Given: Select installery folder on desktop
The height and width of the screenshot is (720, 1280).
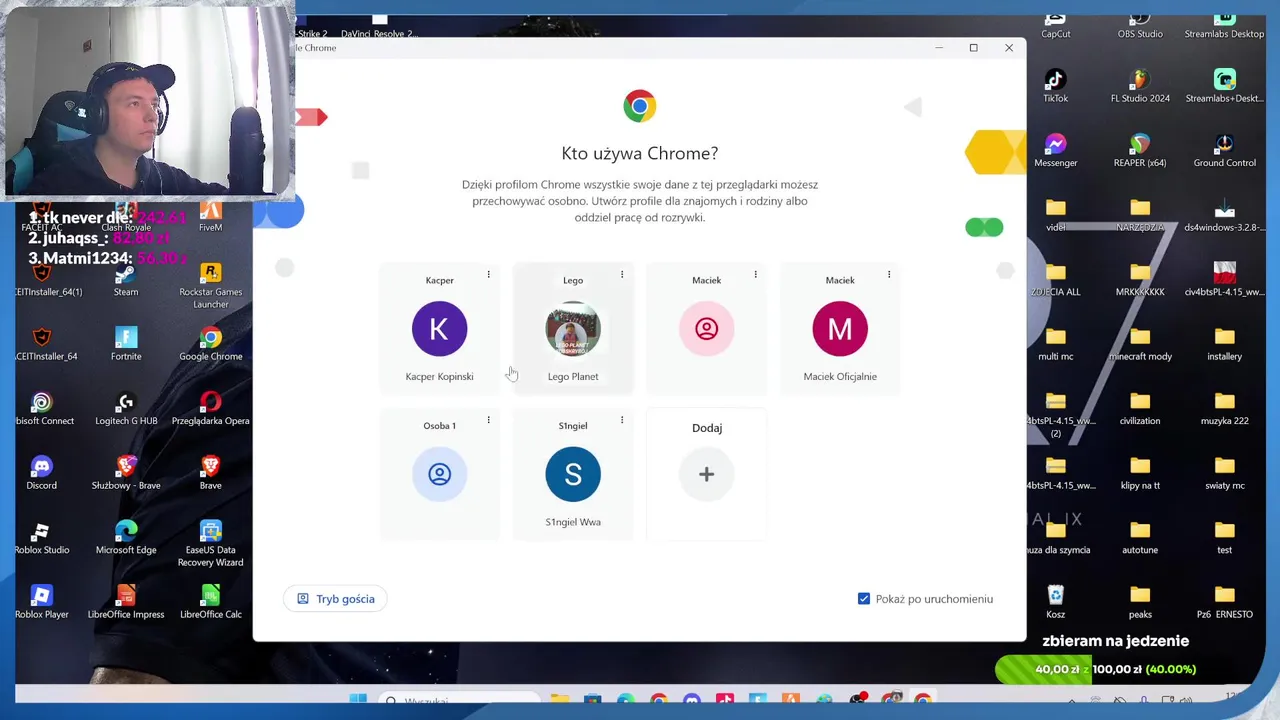Looking at the screenshot, I should pos(1225,344).
